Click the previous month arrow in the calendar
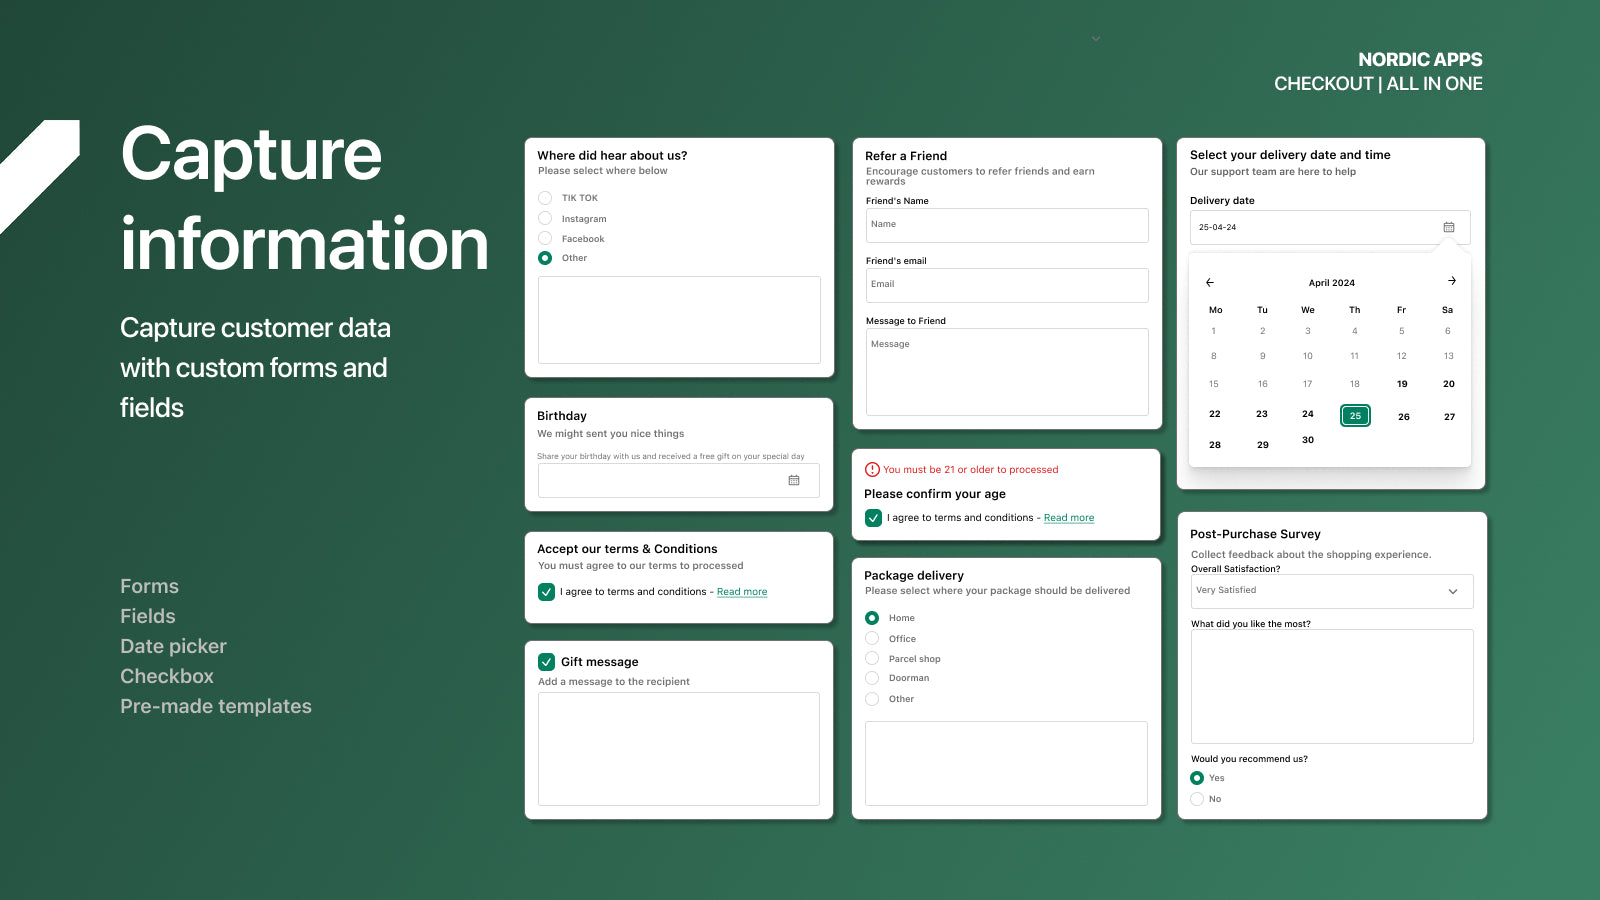 coord(1211,282)
